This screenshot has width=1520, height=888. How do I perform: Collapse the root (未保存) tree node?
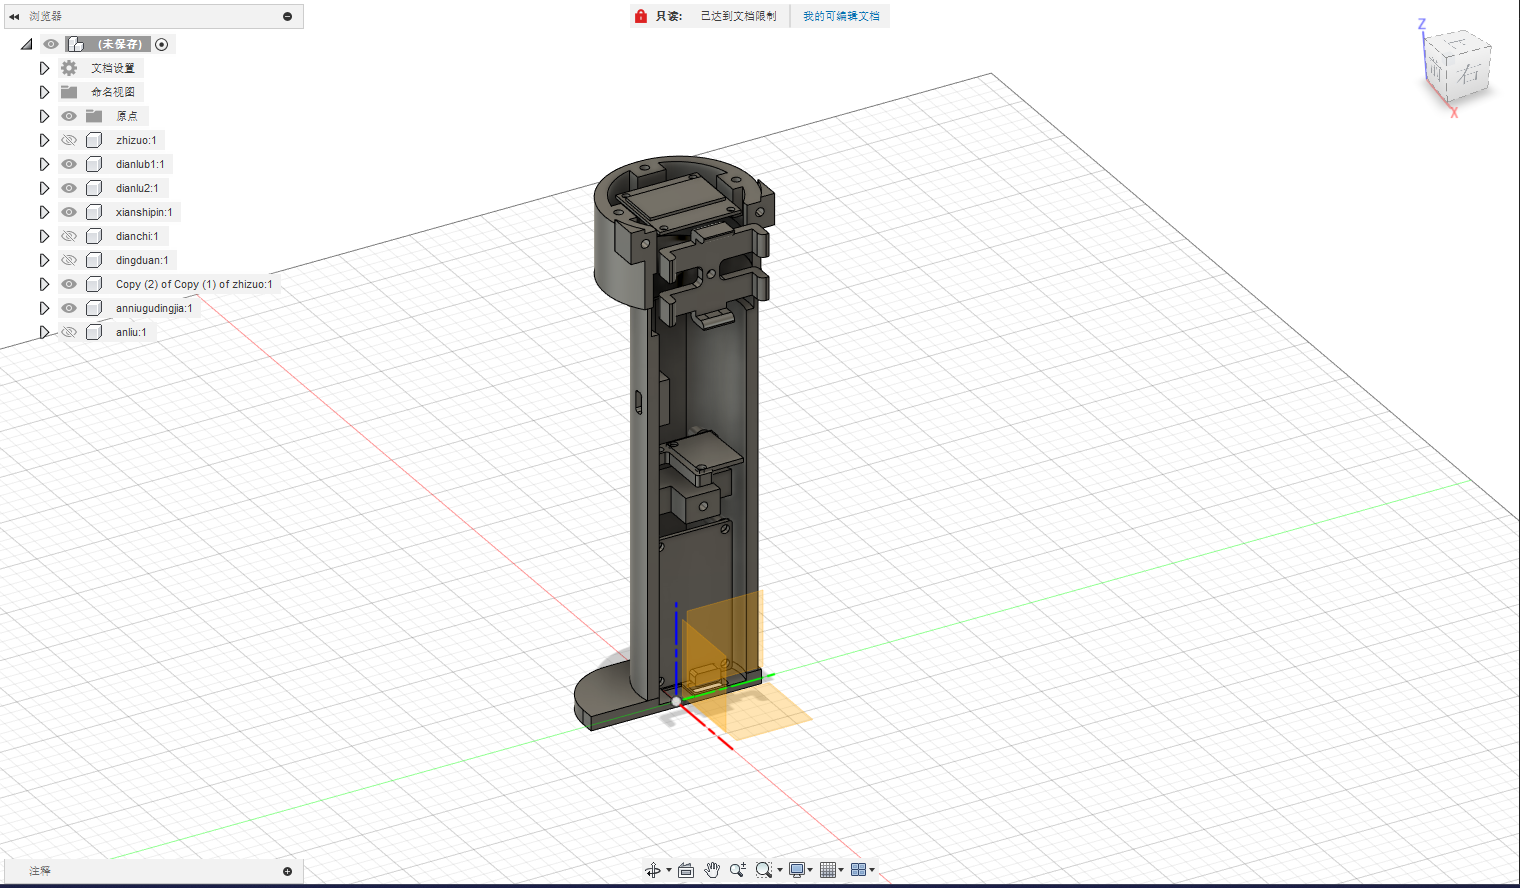click(x=26, y=44)
